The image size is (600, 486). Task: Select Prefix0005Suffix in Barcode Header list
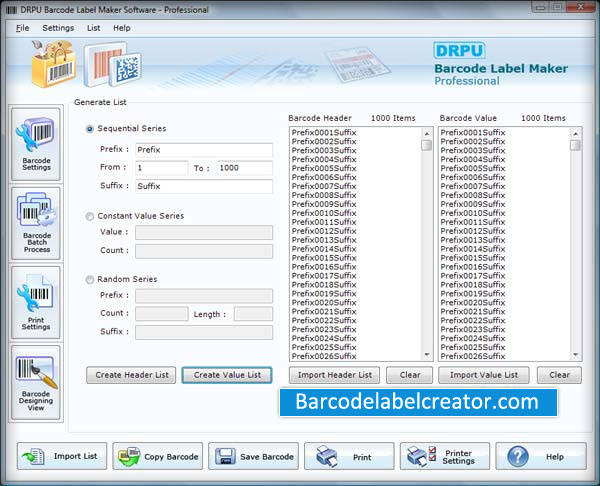pos(324,168)
